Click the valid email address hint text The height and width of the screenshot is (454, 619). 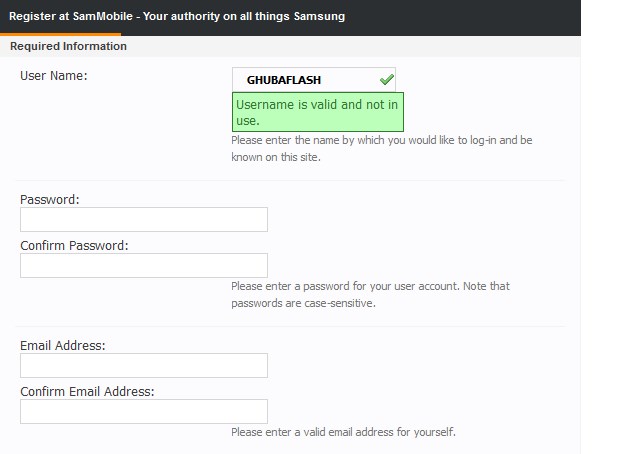pyautogui.click(x=343, y=432)
